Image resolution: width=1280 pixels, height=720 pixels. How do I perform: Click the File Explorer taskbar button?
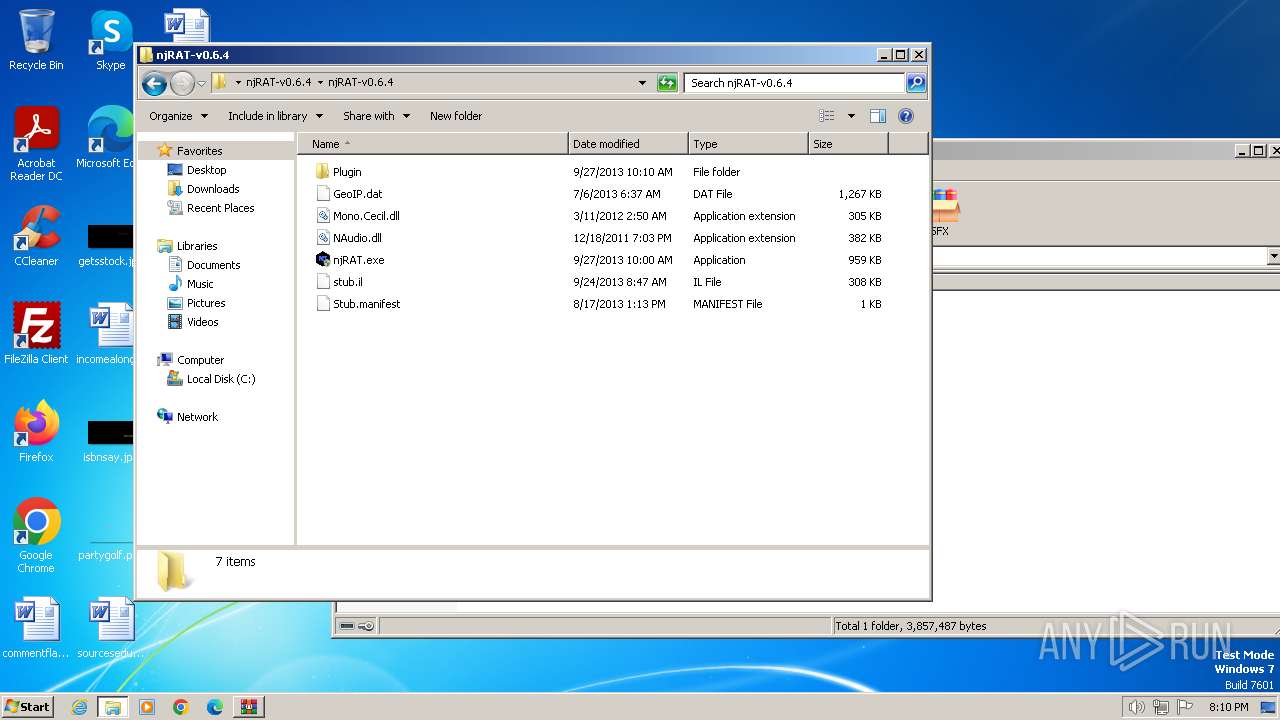click(x=113, y=707)
